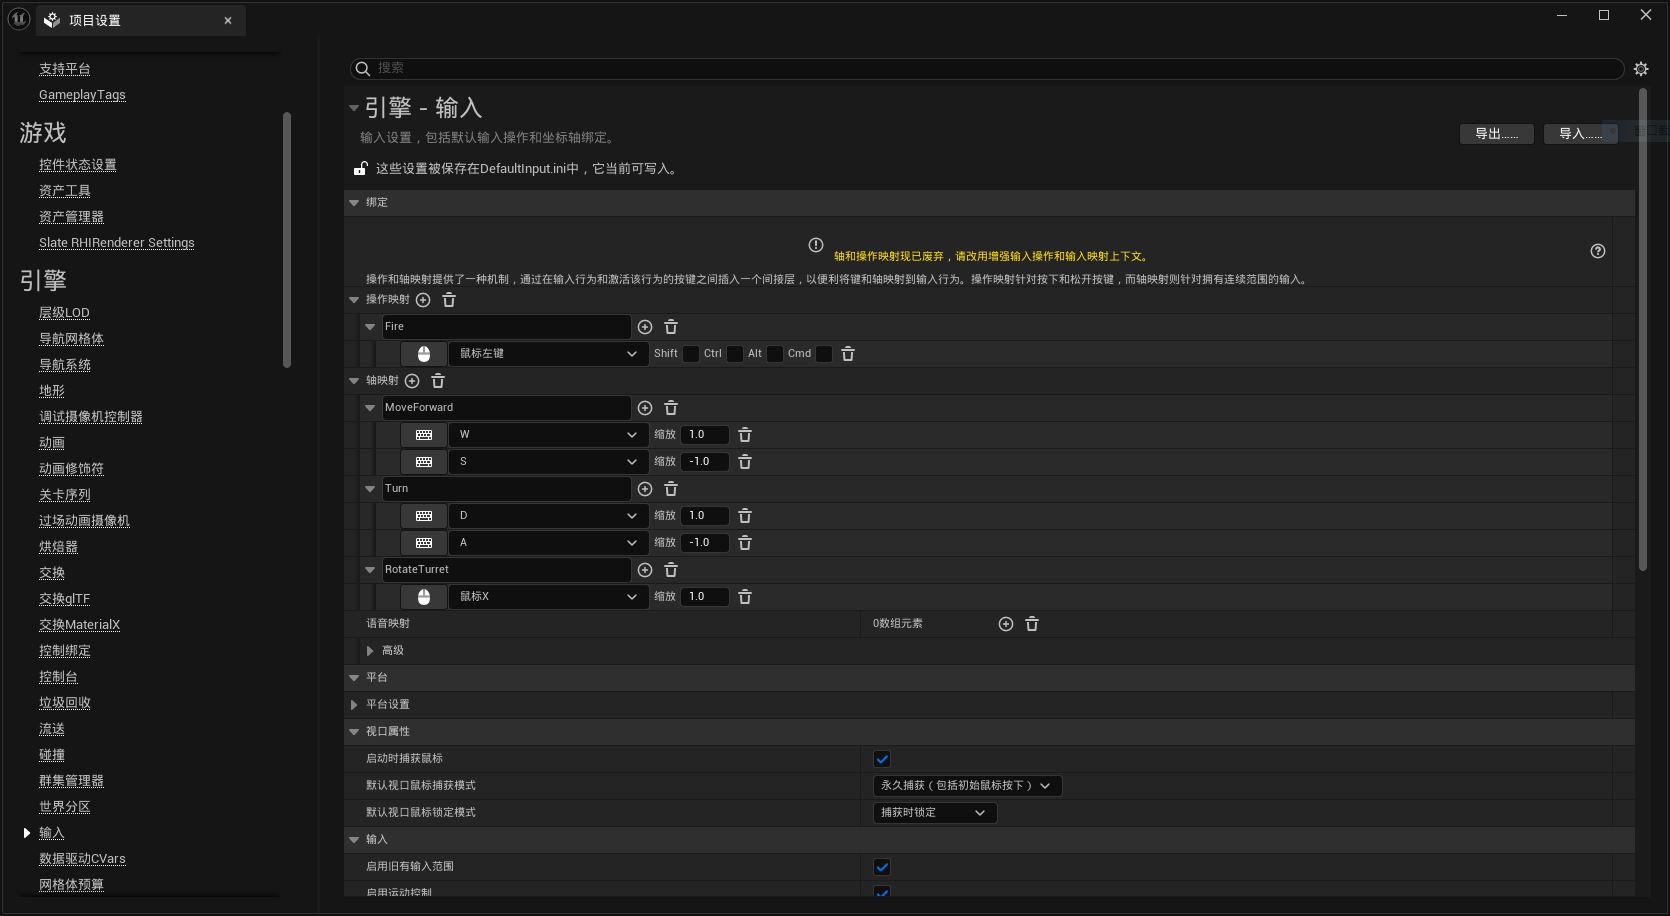Open GameplayTags settings in sidebar
The image size is (1670, 916).
82,95
